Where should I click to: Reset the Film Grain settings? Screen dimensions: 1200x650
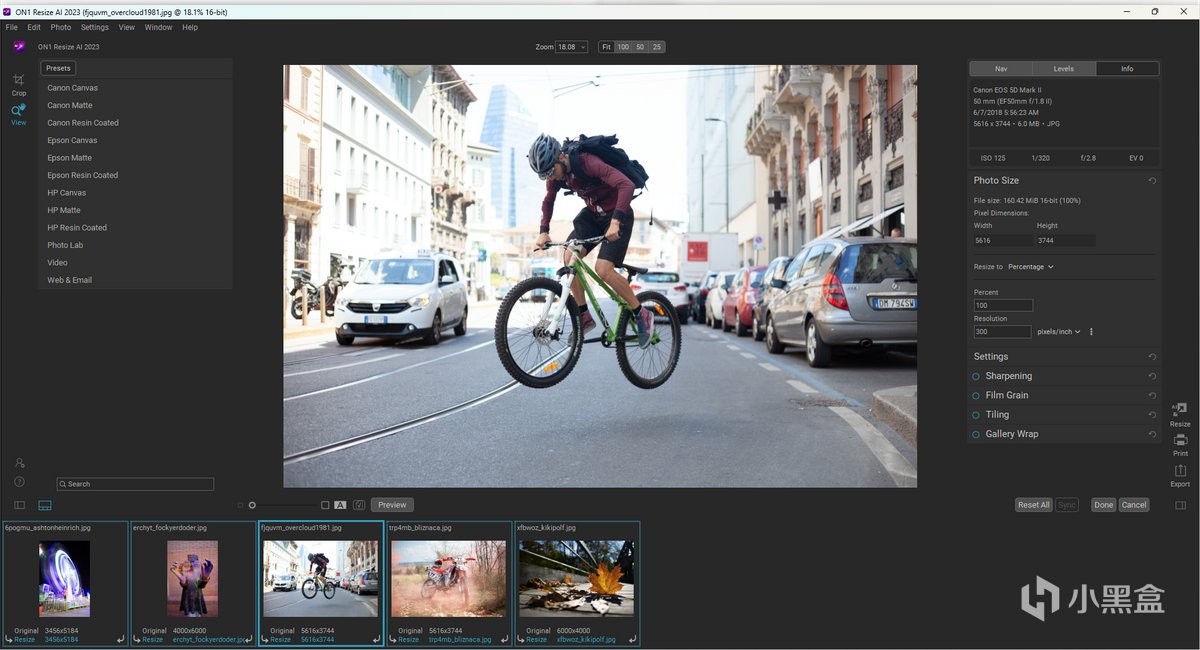pyautogui.click(x=1152, y=395)
